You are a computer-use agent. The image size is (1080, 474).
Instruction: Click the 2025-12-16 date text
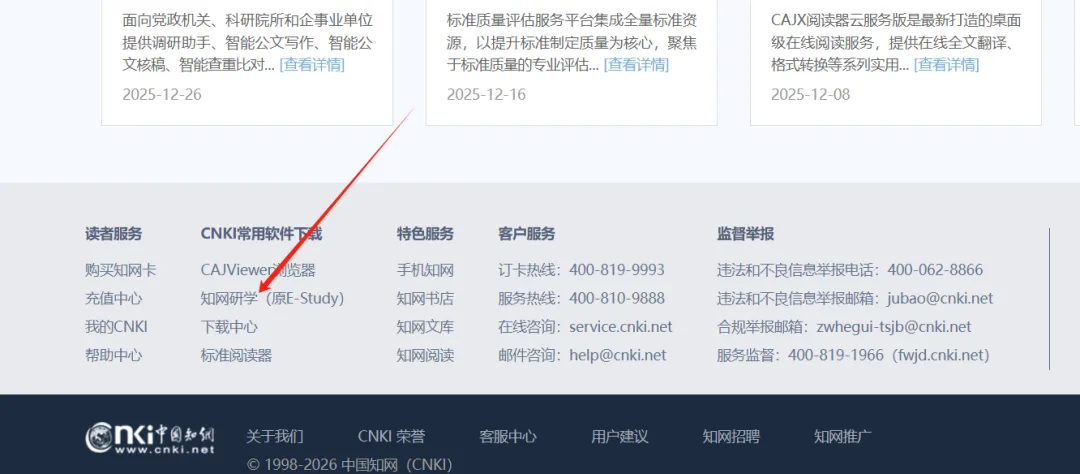(x=486, y=94)
